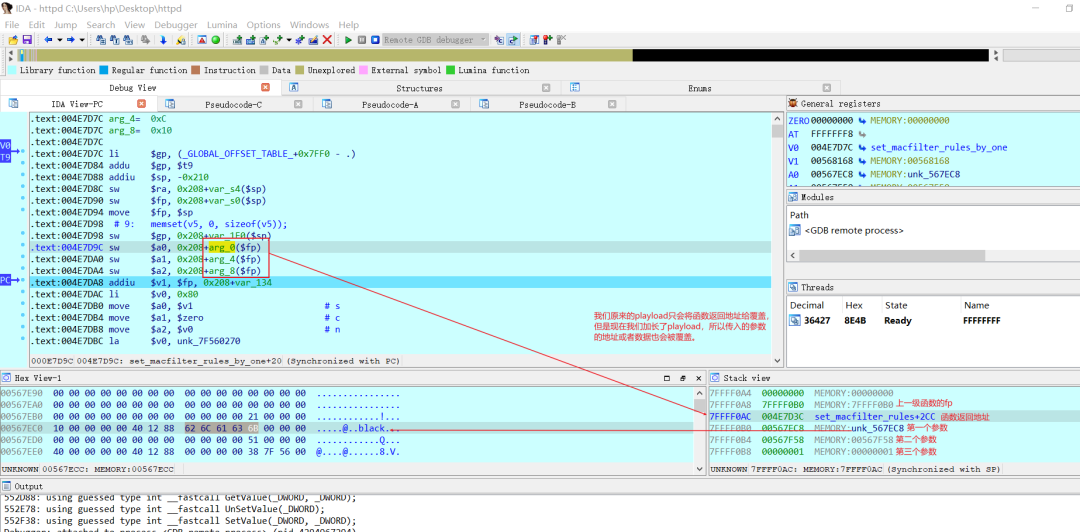Screen dimensions: 1080x532
Task: Click the open file folder icon
Action: tap(13, 40)
